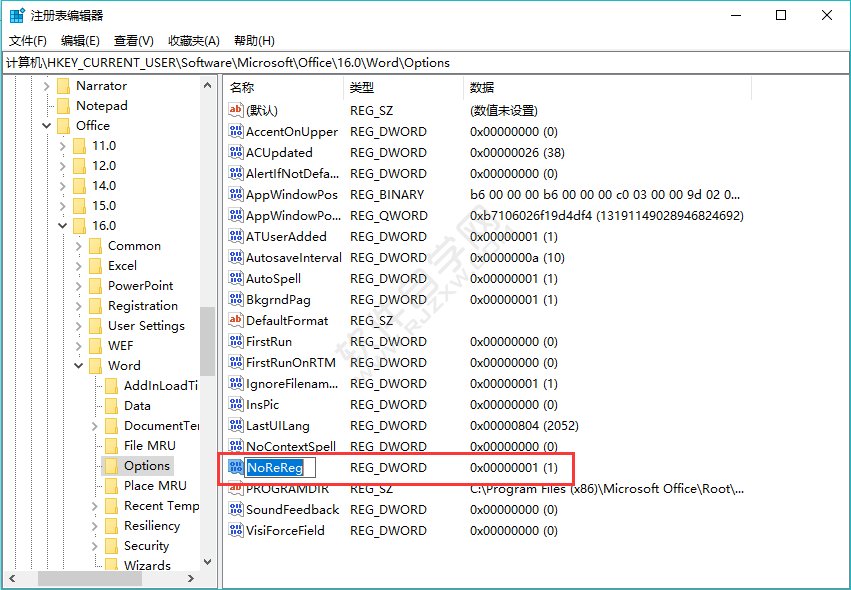Viewport: 851px width, 590px height.
Task: Click the folder icon beside File MRU
Action: tap(110, 445)
